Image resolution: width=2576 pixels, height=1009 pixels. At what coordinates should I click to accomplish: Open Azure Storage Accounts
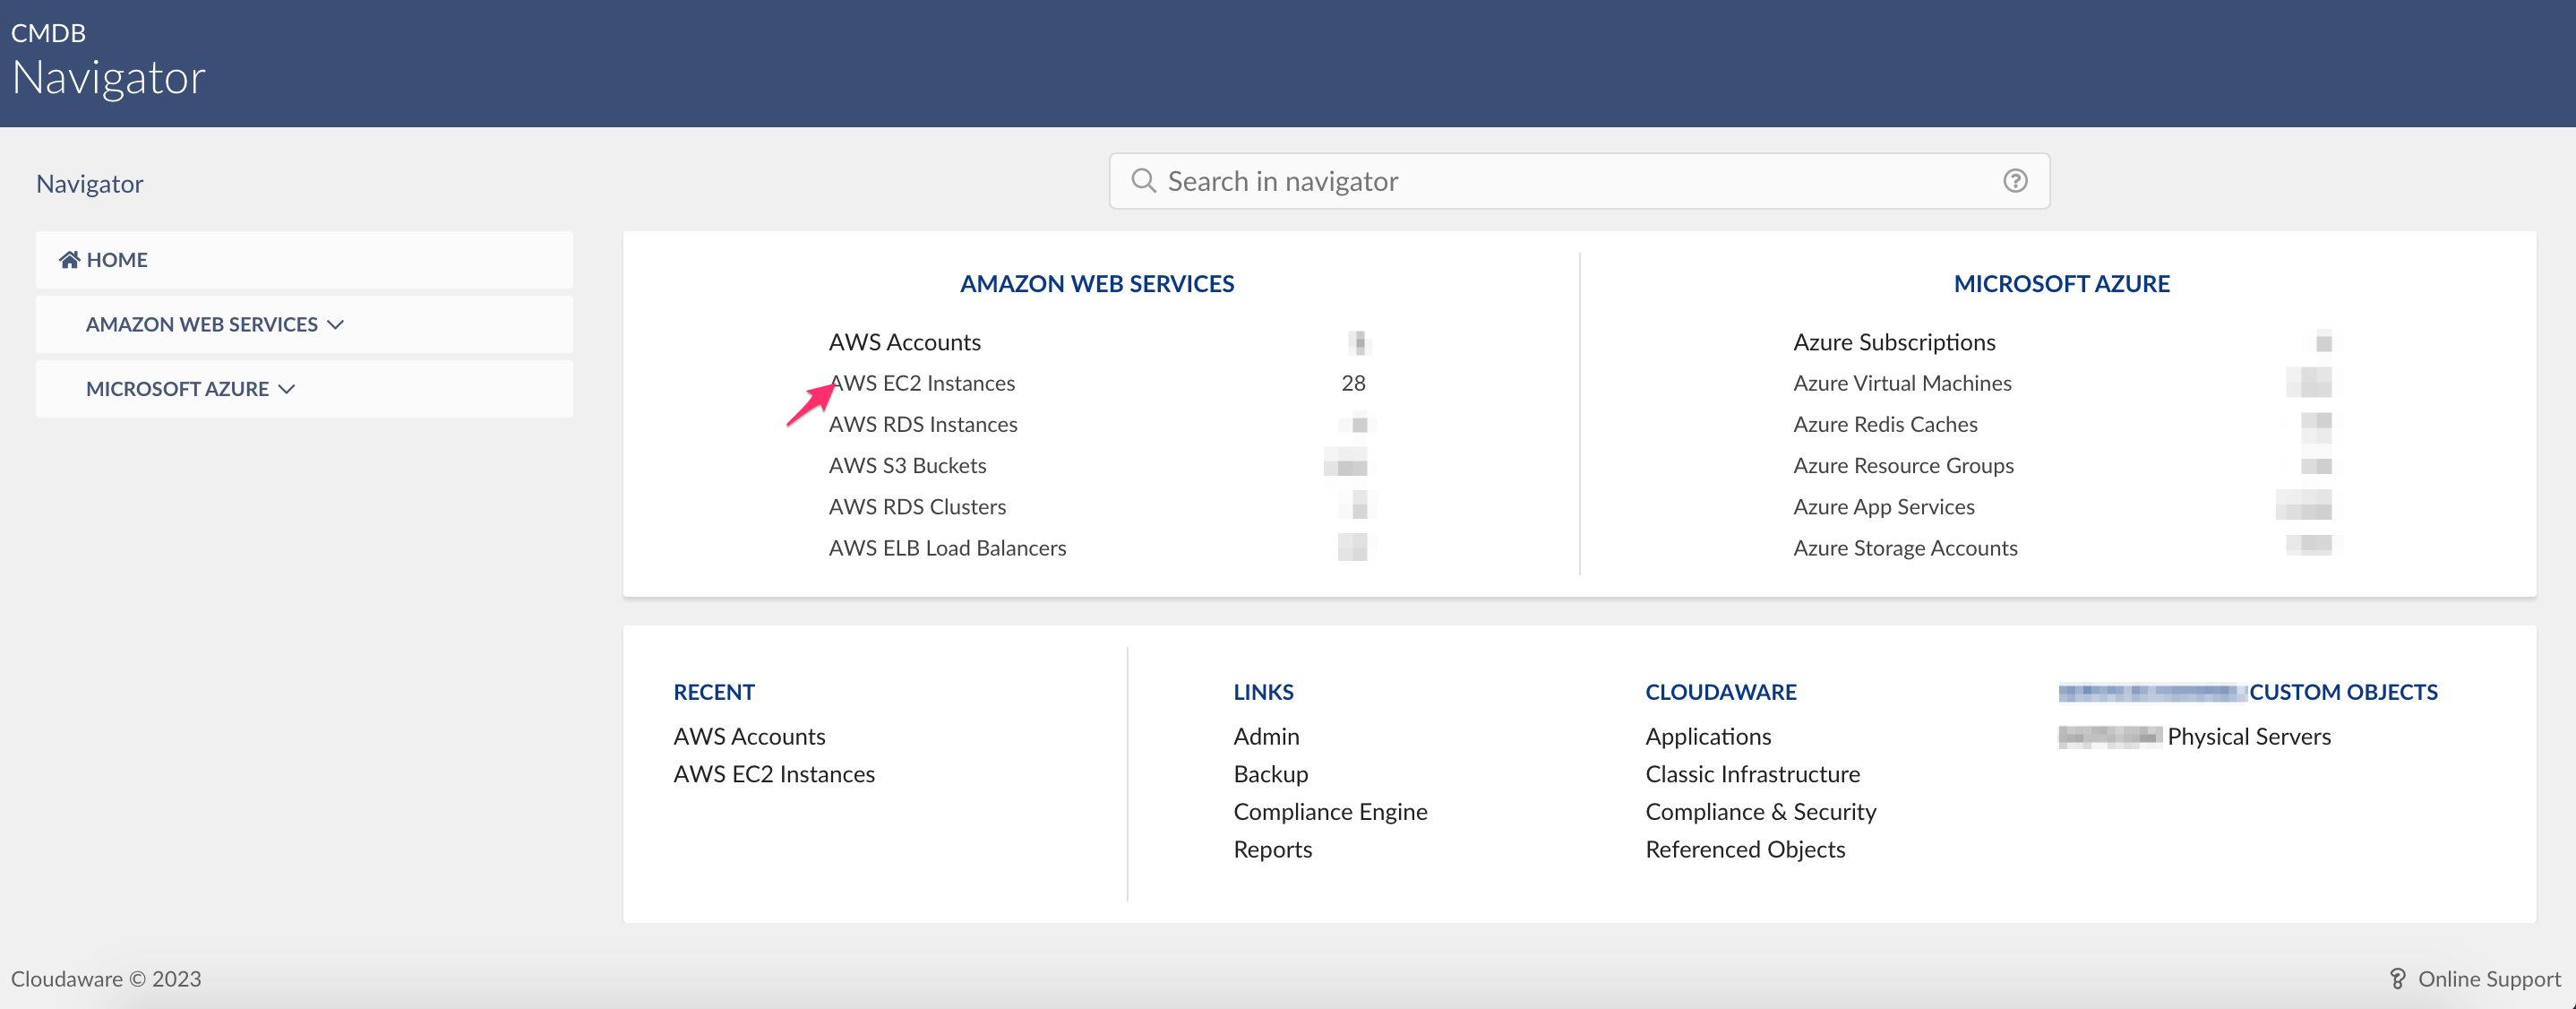[1905, 547]
